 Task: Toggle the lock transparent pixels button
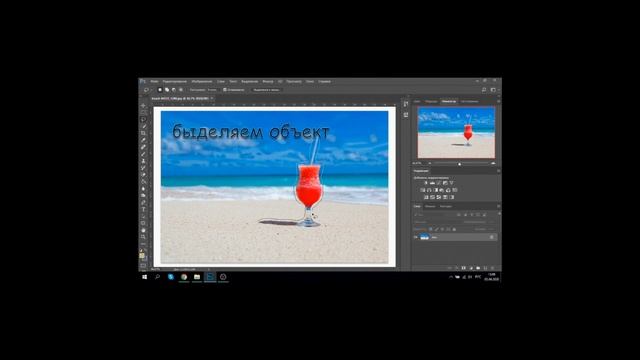point(430,229)
